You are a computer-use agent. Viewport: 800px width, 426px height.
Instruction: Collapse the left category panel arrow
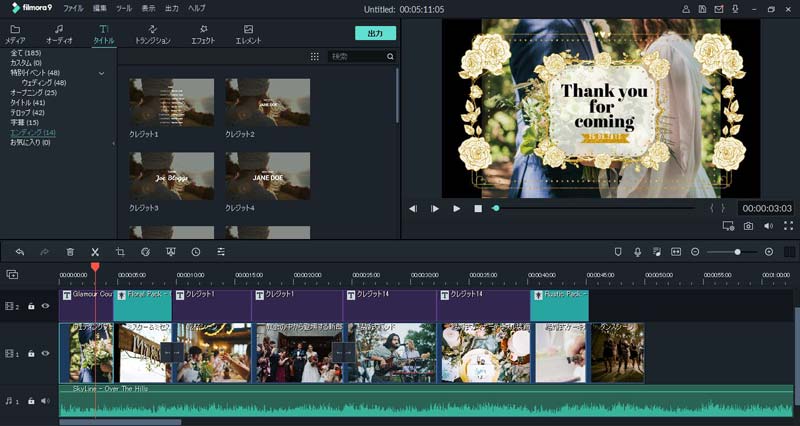113,144
